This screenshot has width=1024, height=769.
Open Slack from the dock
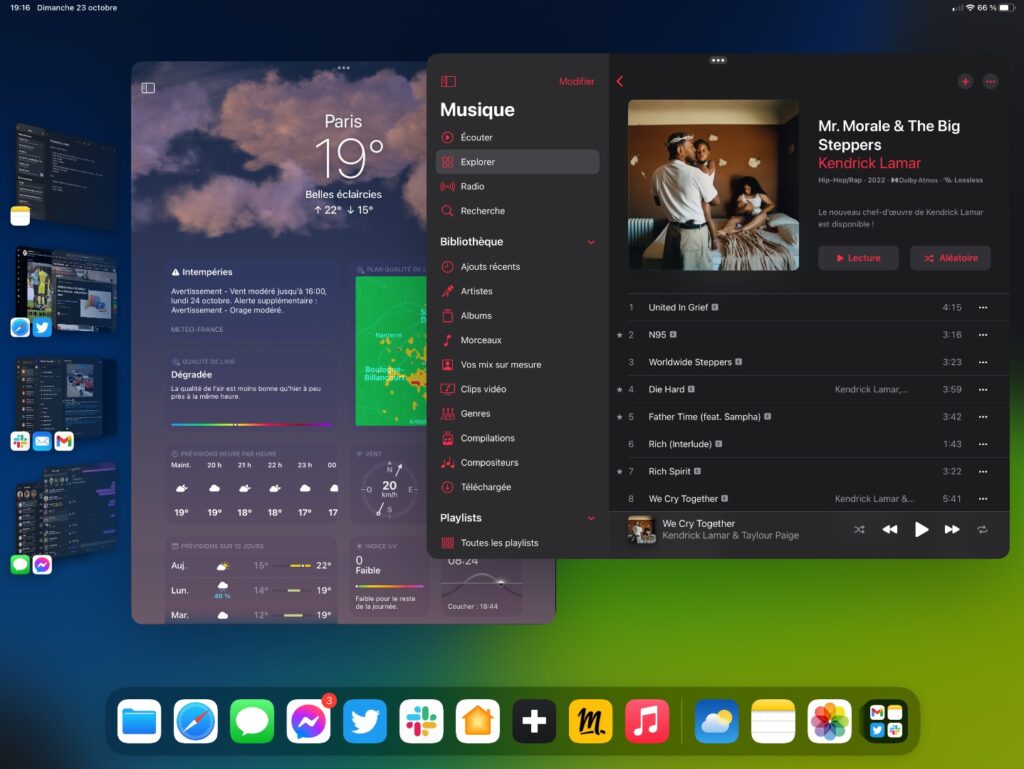[x=421, y=721]
